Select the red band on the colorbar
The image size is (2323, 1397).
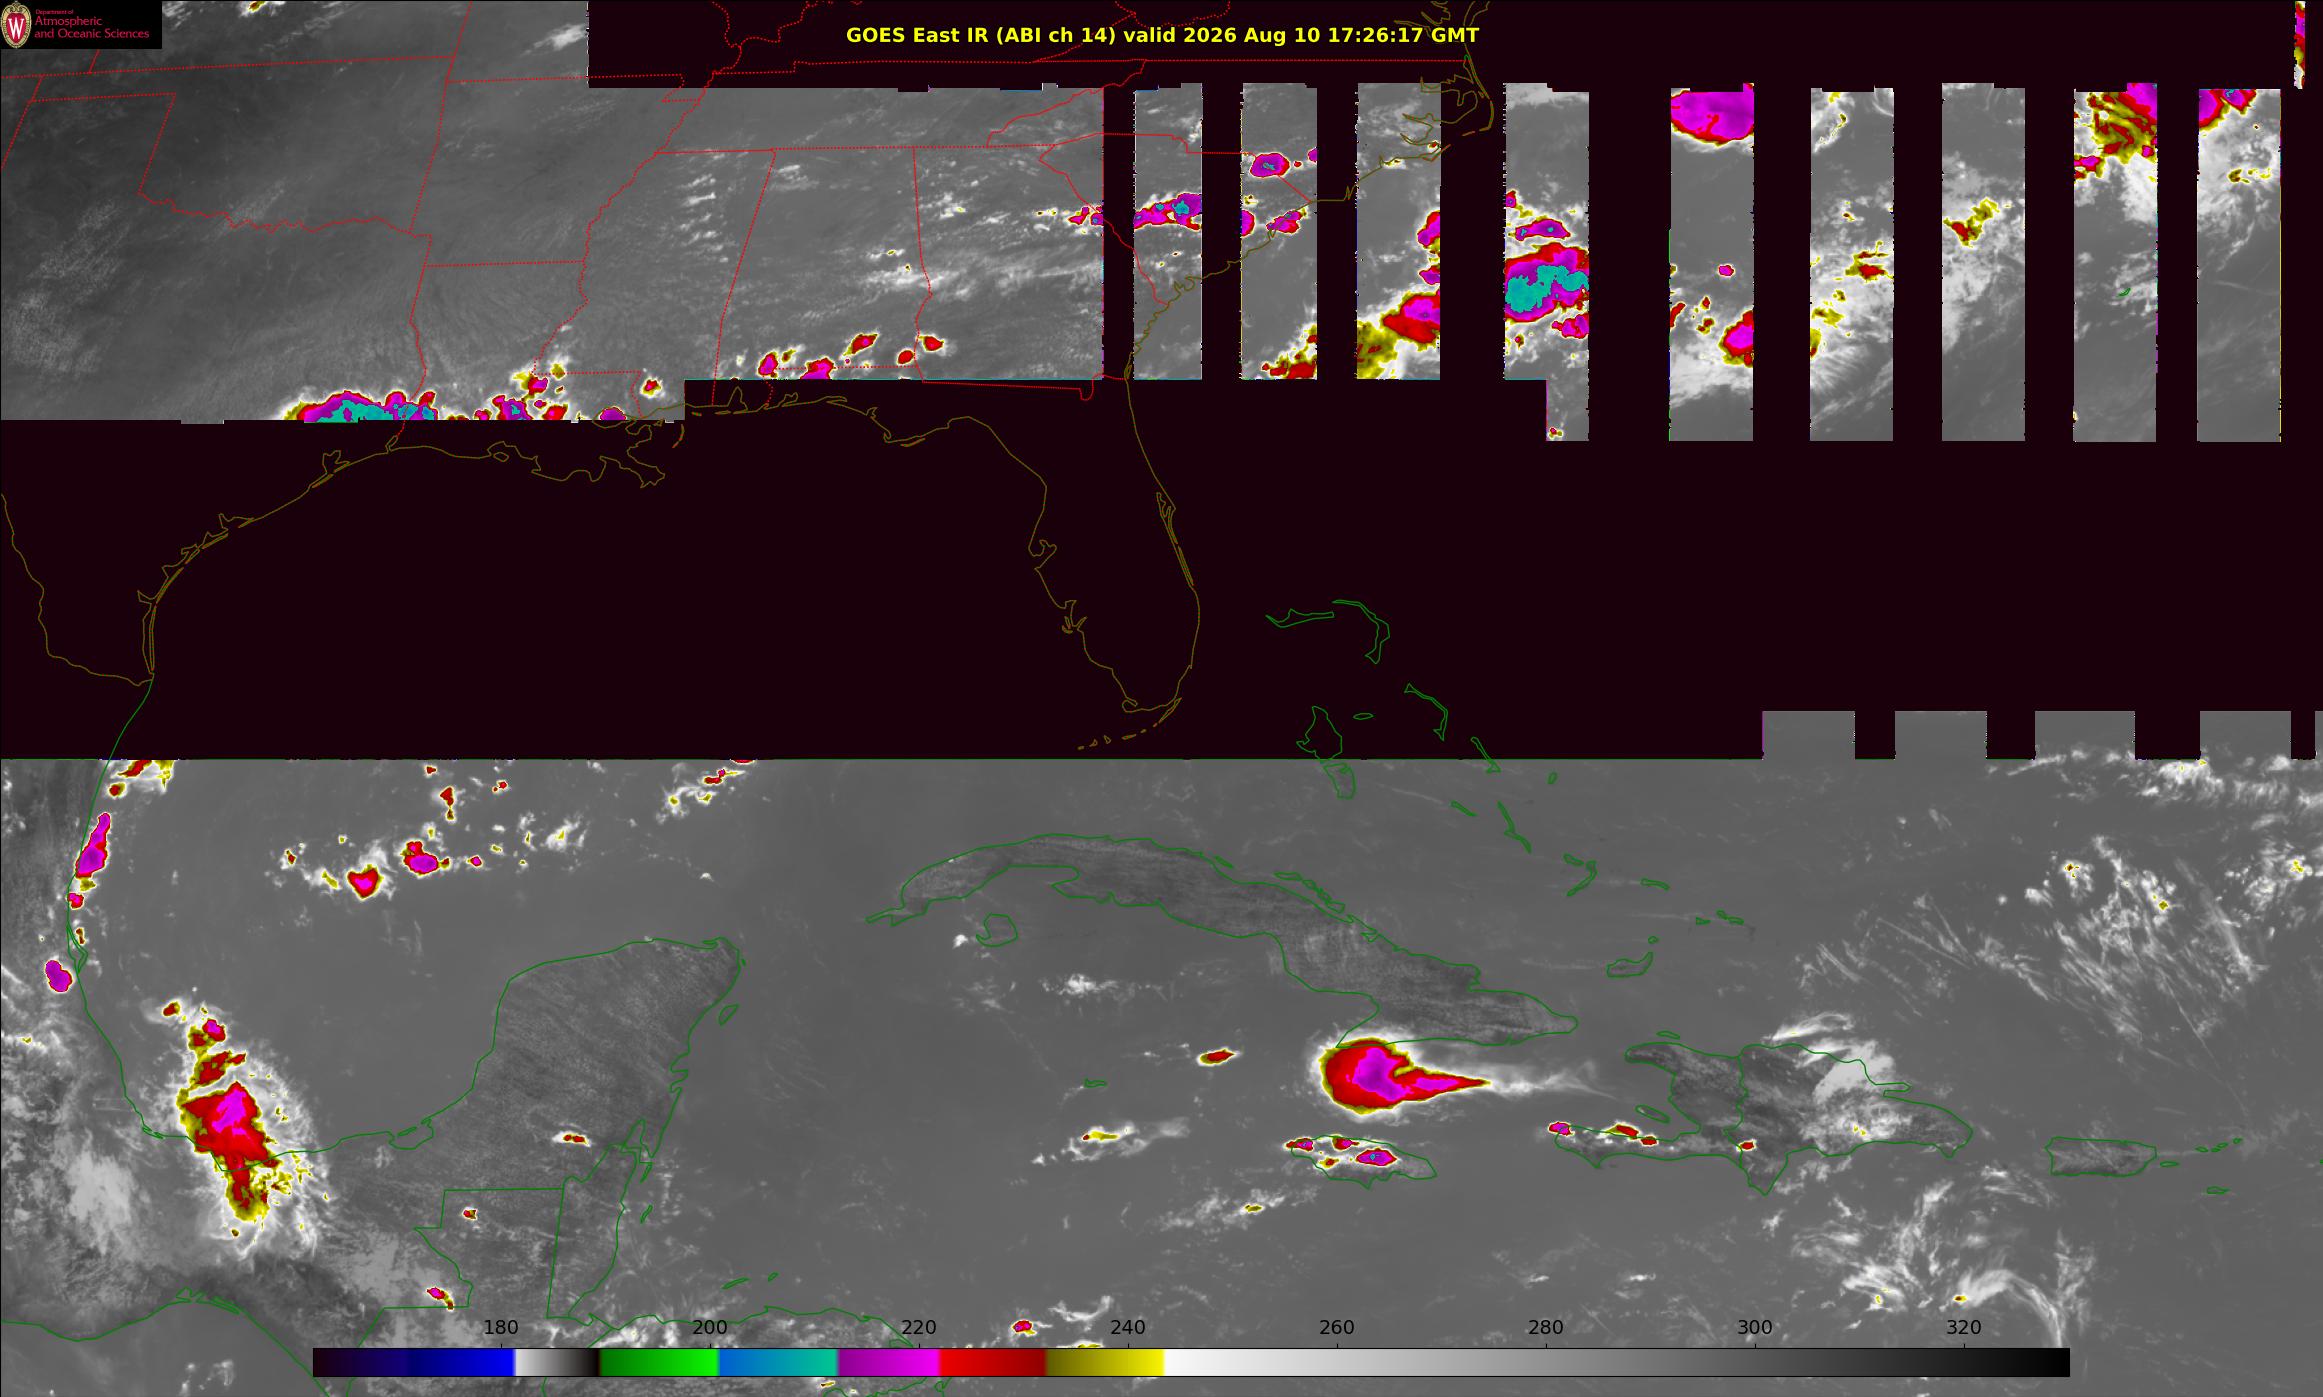point(992,1362)
